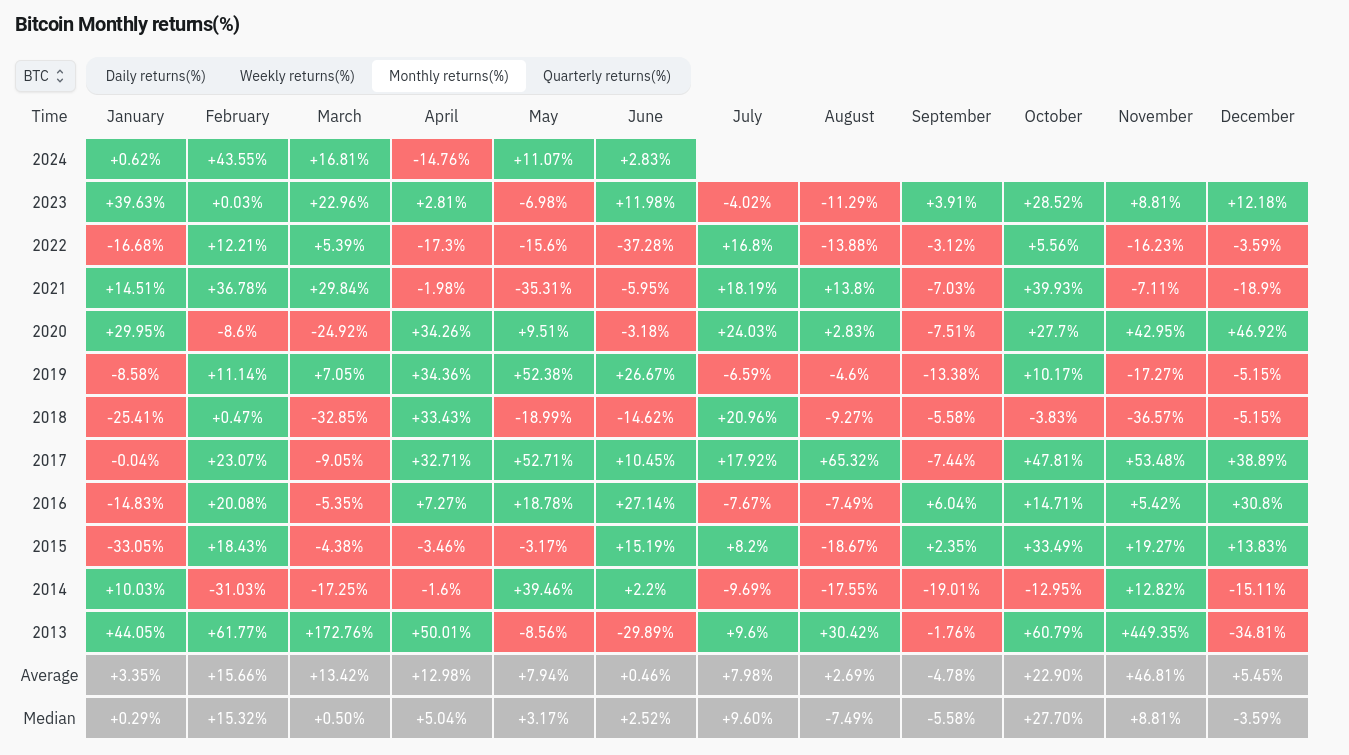This screenshot has height=755, width=1349.
Task: Click the 2019 row year label
Action: click(49, 374)
